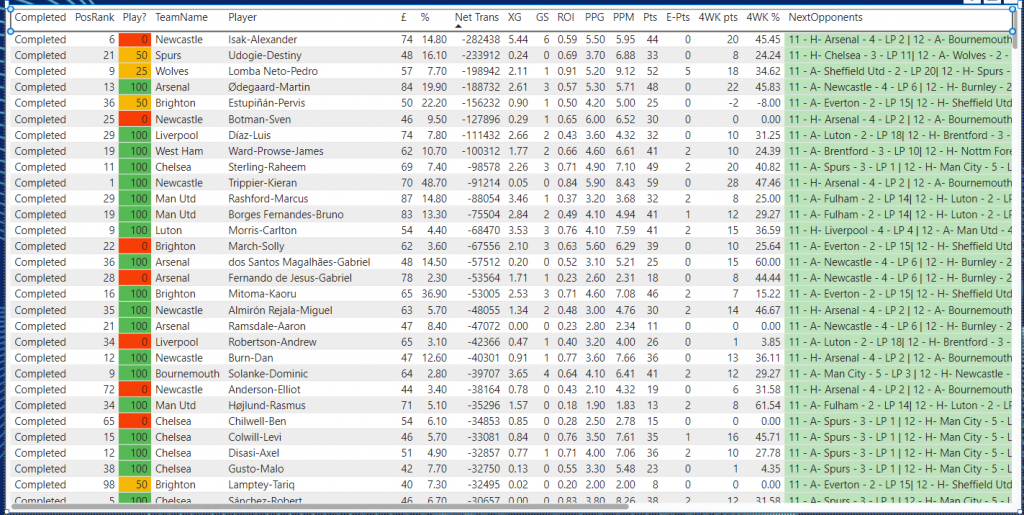
Task: Click the green 100 Play? cell for Ødegaard-Martin
Action: pyautogui.click(x=135, y=87)
